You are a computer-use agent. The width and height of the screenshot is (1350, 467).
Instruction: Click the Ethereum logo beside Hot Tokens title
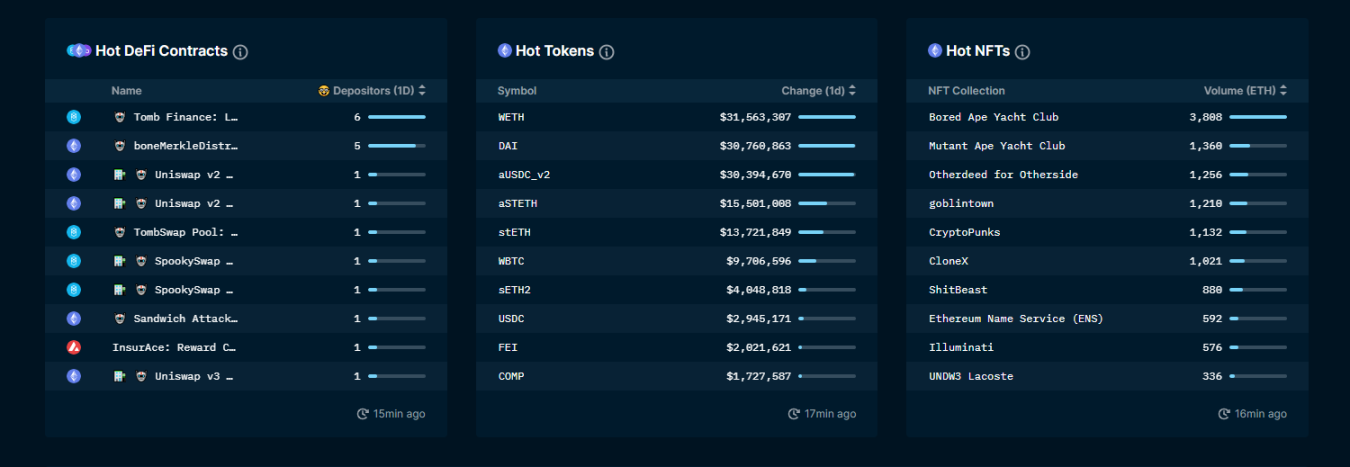pos(505,51)
